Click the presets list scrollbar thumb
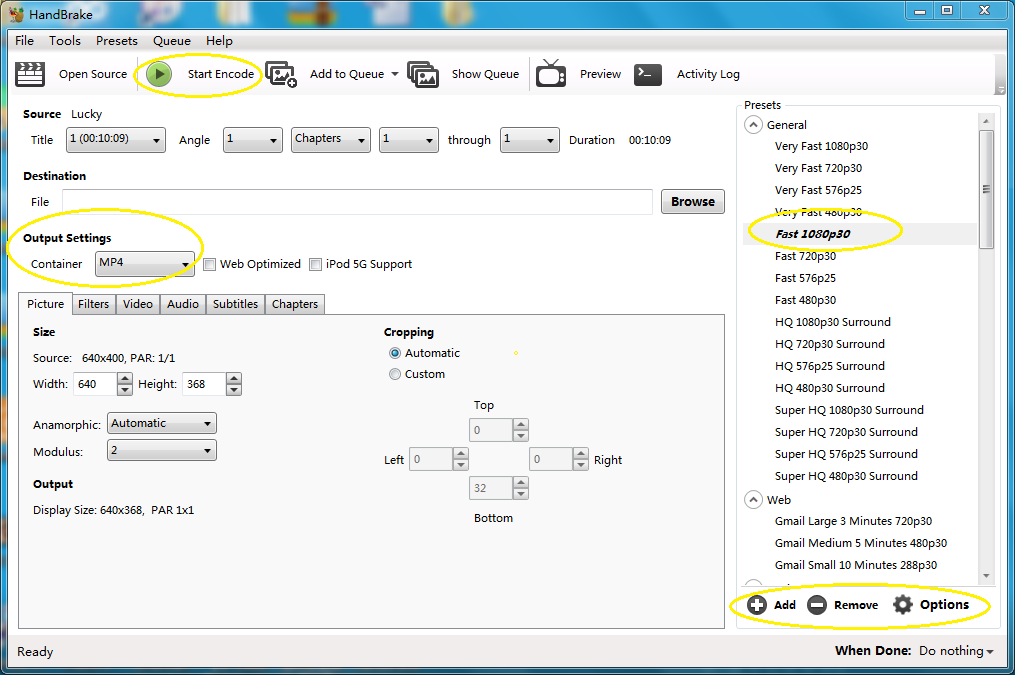Viewport: 1015px width, 675px height. 986,189
